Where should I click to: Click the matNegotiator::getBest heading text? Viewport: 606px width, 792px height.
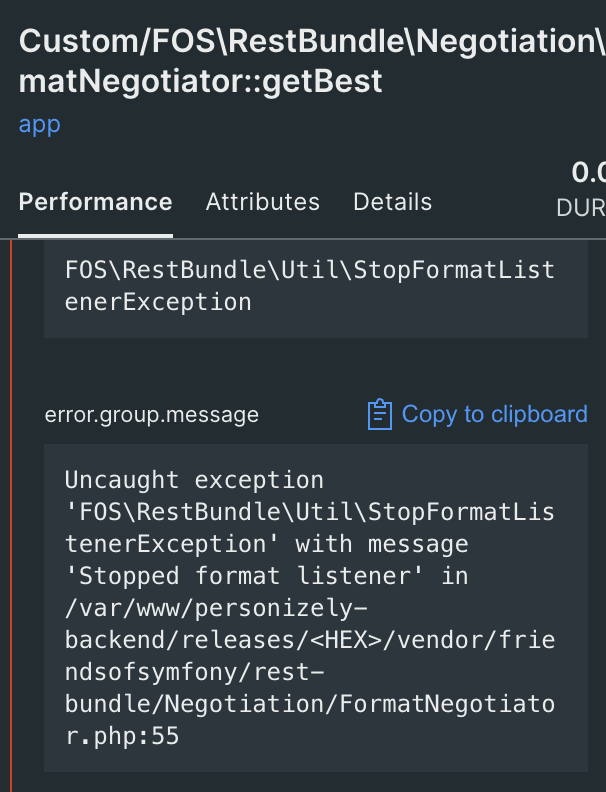200,81
